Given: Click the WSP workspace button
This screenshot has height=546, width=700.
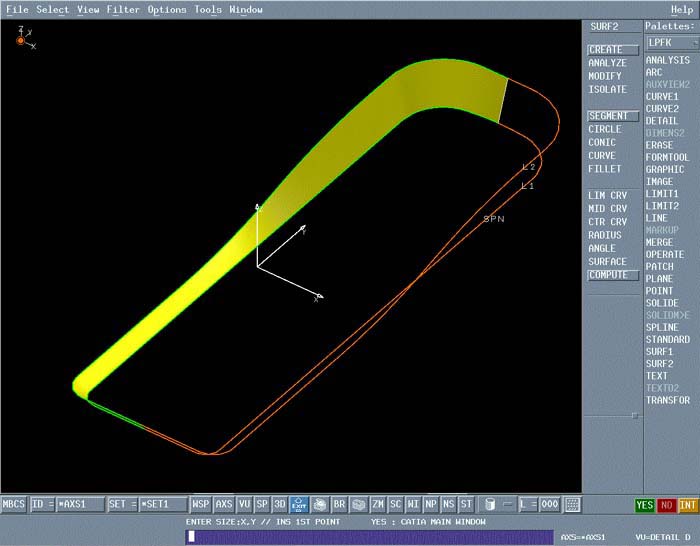Looking at the screenshot, I should (201, 505).
